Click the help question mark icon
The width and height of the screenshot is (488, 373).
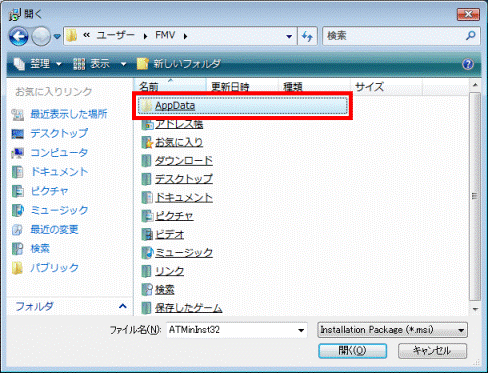point(468,64)
